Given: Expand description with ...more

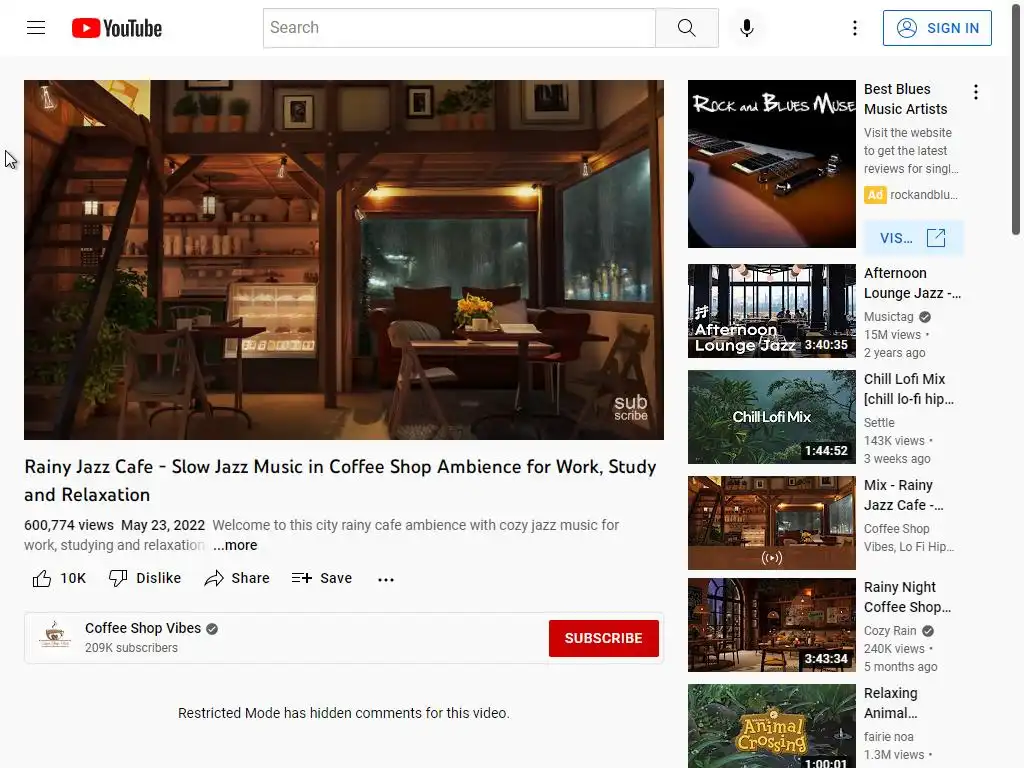Looking at the screenshot, I should coord(235,545).
